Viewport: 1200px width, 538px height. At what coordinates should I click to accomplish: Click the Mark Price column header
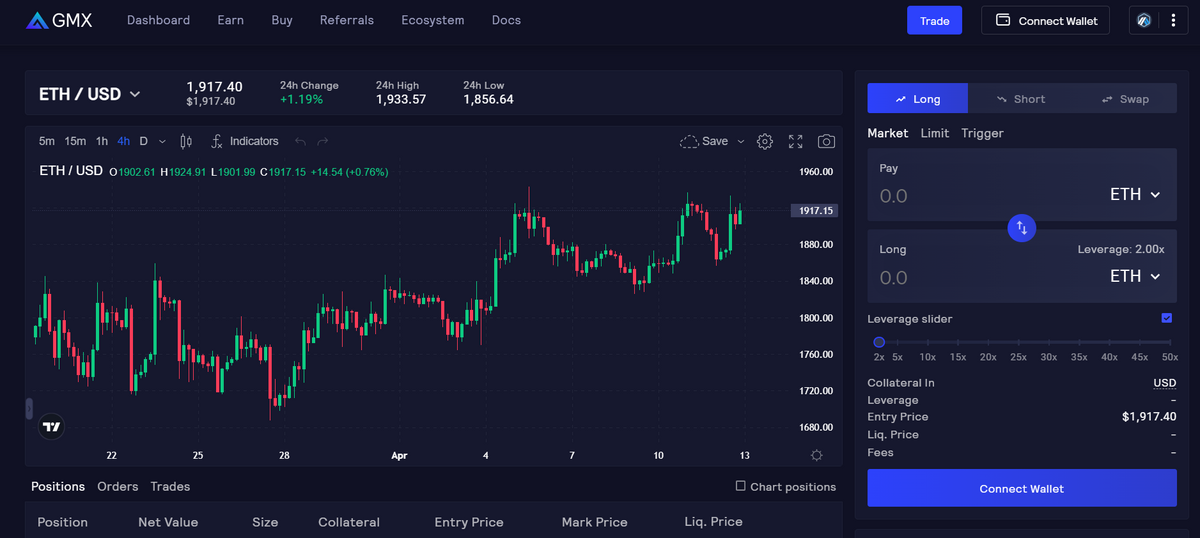pos(594,522)
